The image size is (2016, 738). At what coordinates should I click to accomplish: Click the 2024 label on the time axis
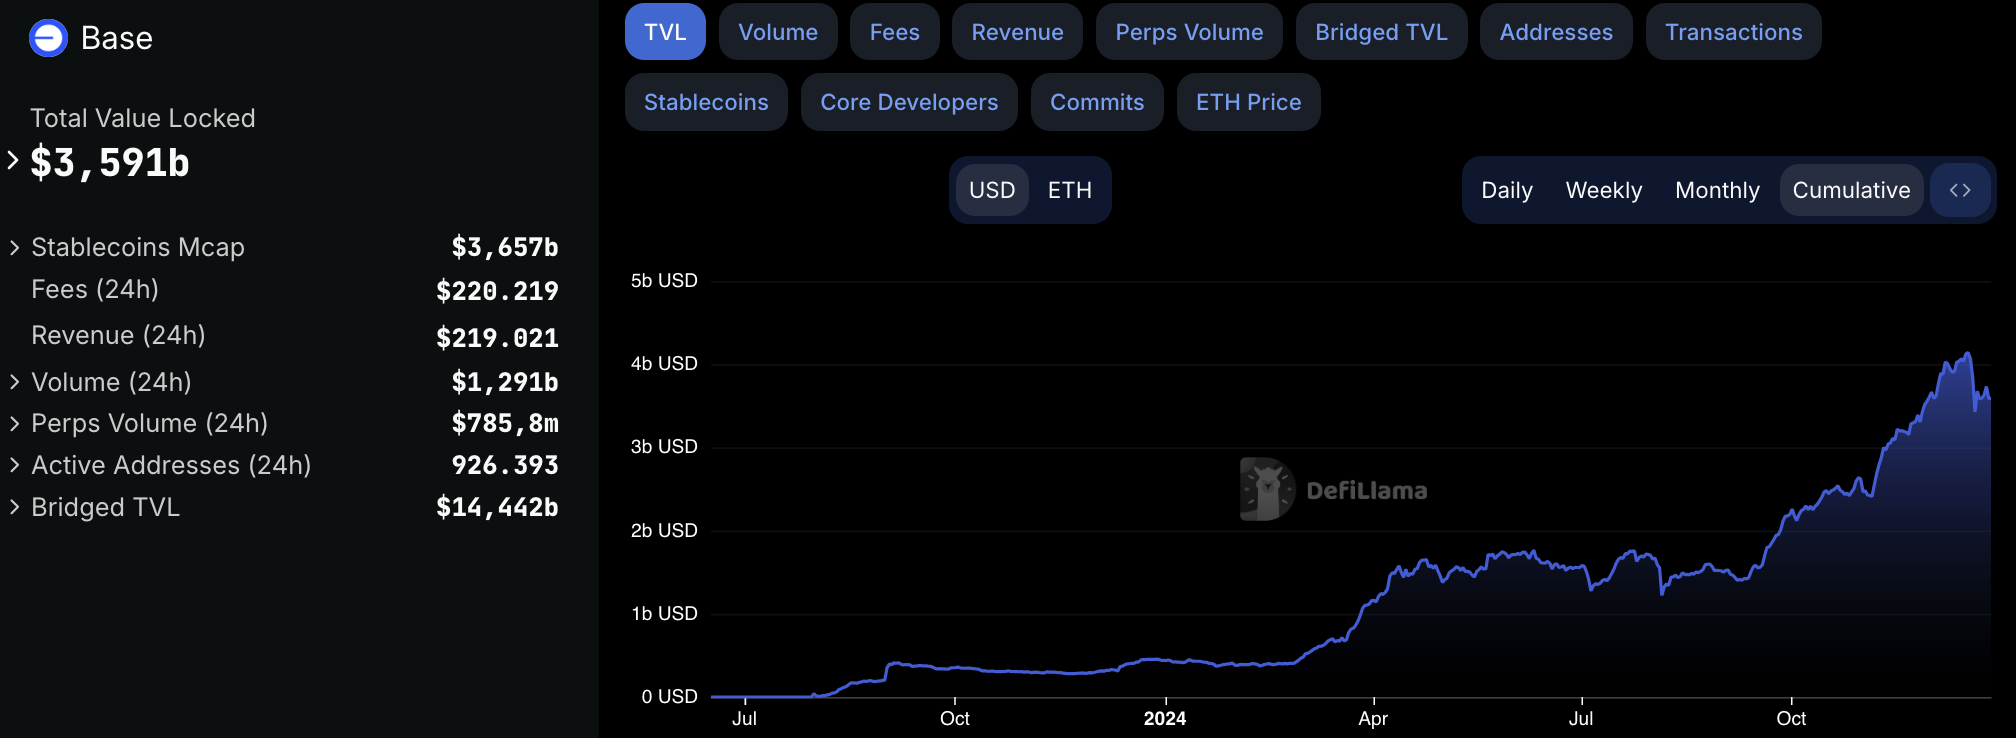coord(1165,718)
